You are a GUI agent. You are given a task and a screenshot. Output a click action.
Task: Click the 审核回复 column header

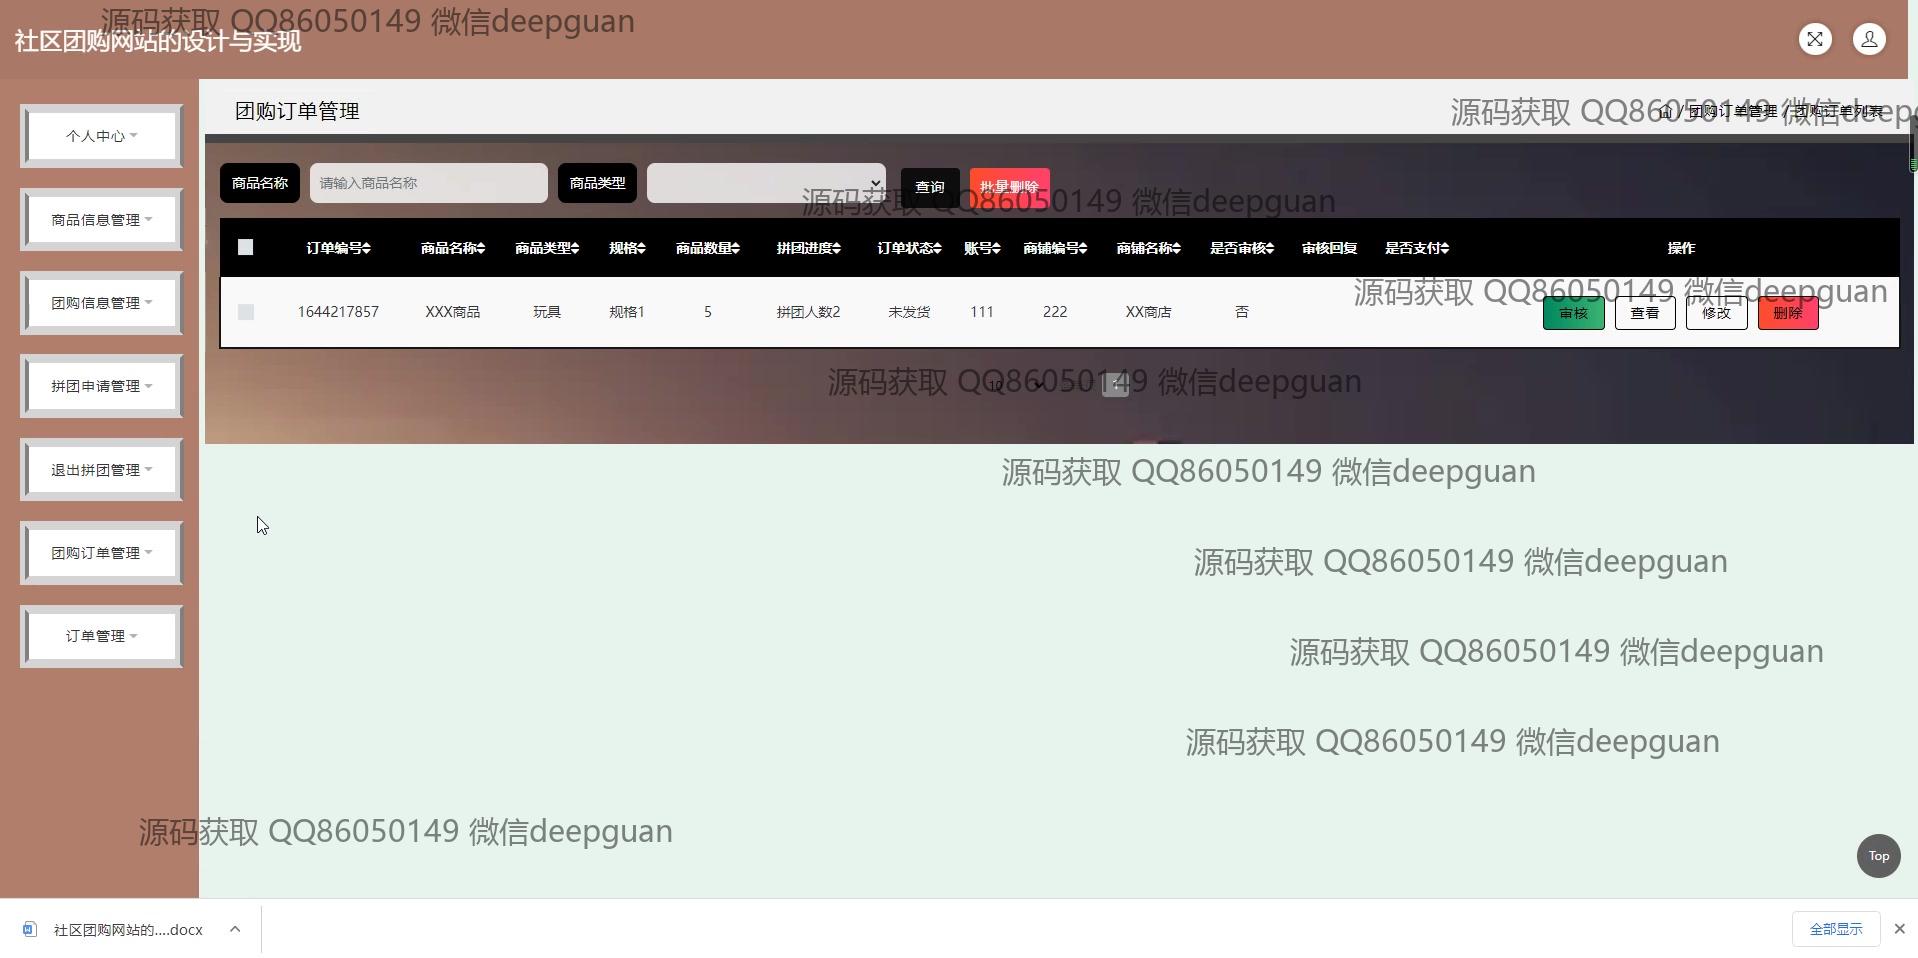pos(1329,248)
